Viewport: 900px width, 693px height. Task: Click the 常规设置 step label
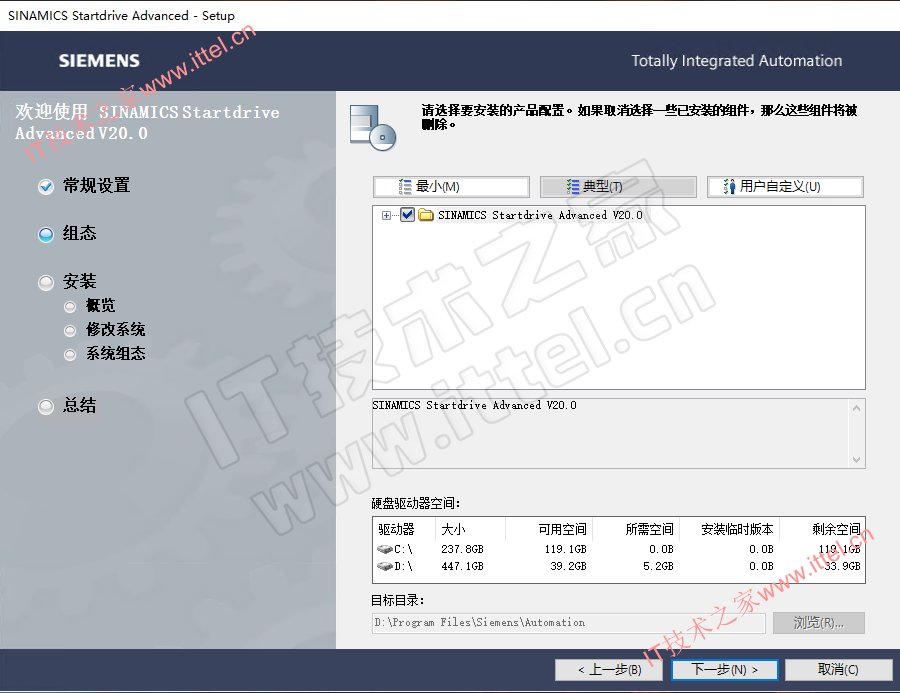click(x=96, y=186)
